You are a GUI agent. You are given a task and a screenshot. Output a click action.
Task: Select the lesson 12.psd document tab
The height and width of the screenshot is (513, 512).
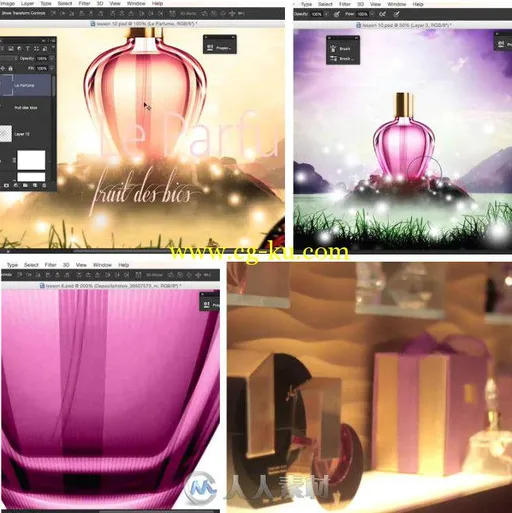point(143,24)
